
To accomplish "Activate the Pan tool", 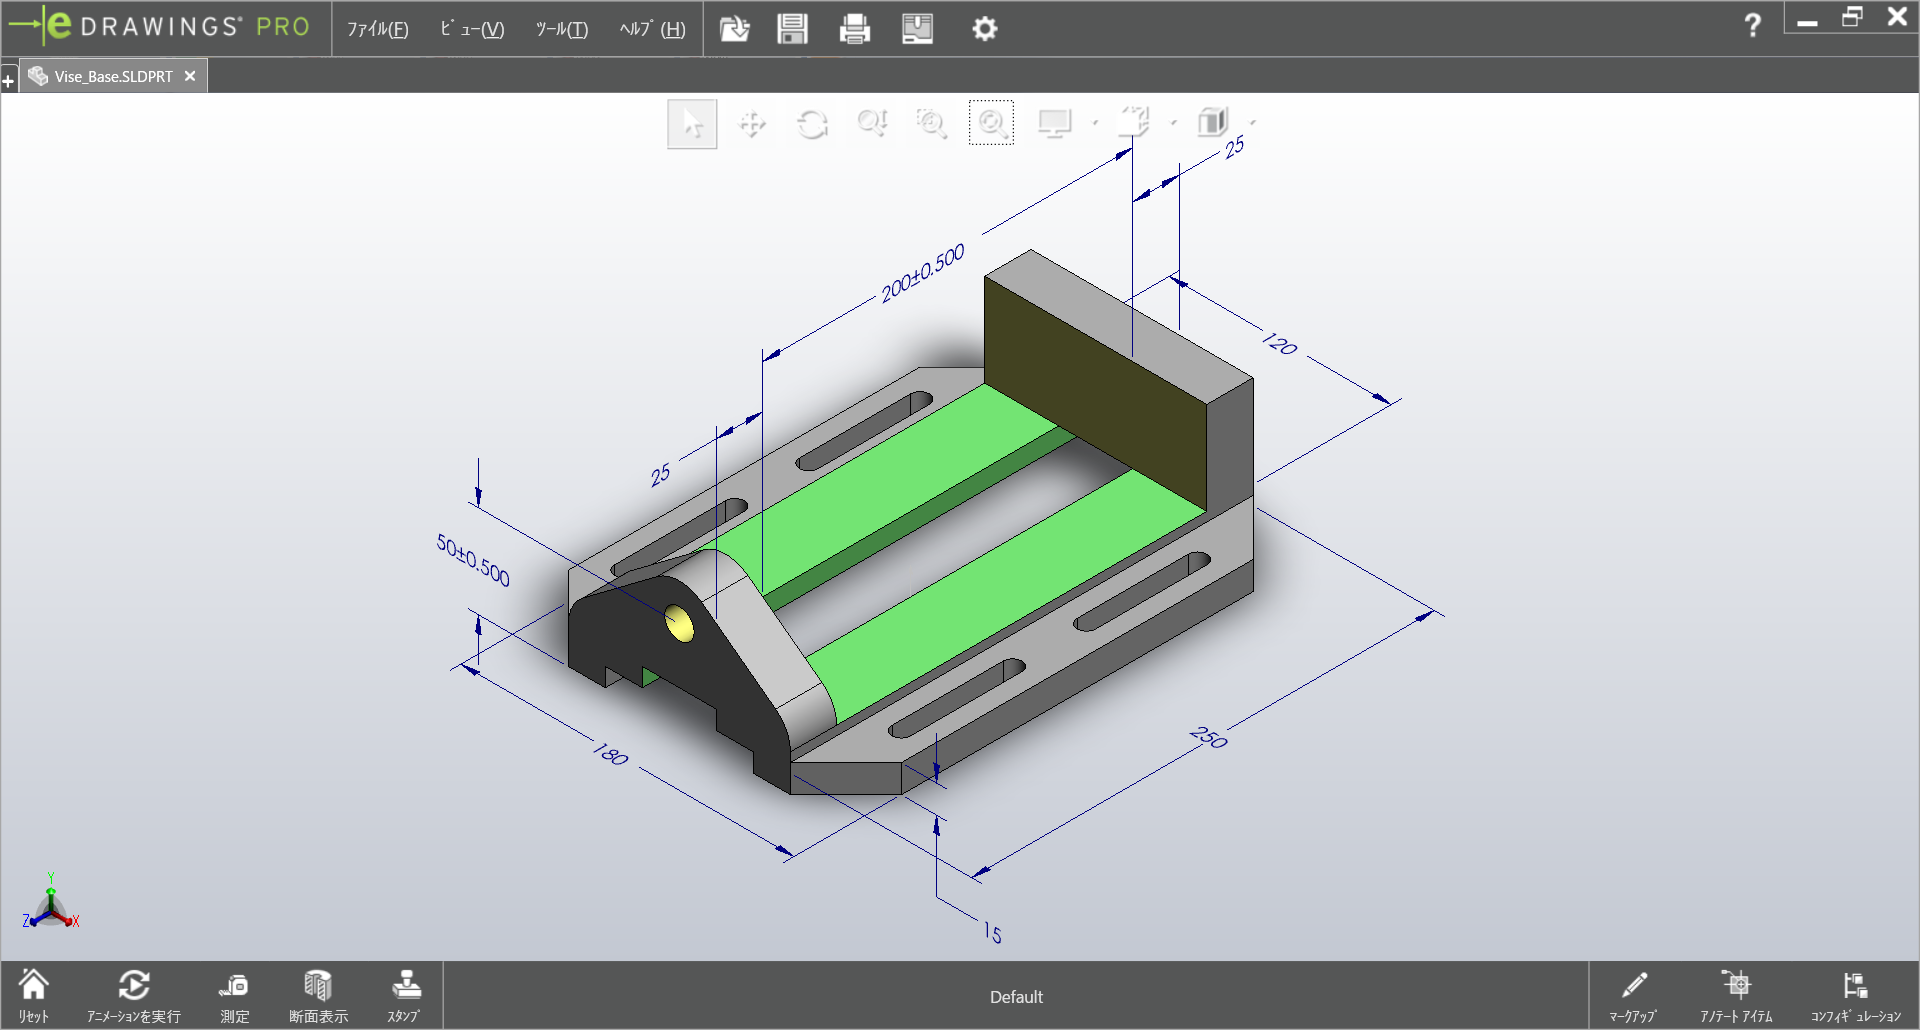I will [752, 122].
